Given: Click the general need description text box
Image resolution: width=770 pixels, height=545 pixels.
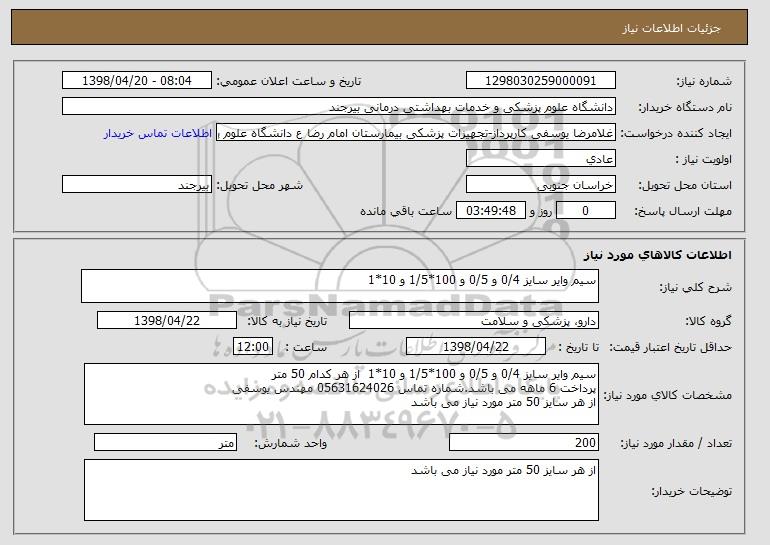Looking at the screenshot, I should coord(340,286).
